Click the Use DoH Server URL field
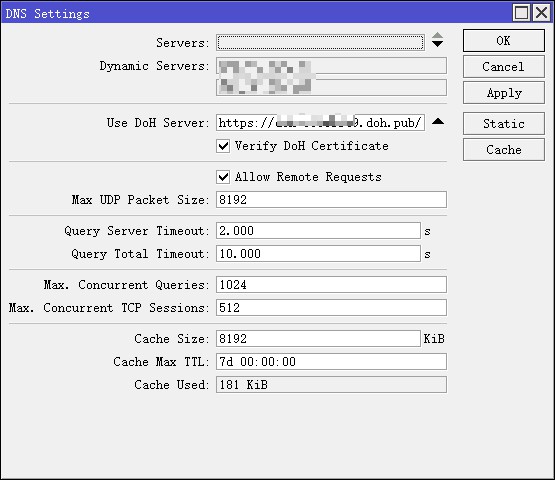Viewport: 555px width, 480px height. click(320, 123)
